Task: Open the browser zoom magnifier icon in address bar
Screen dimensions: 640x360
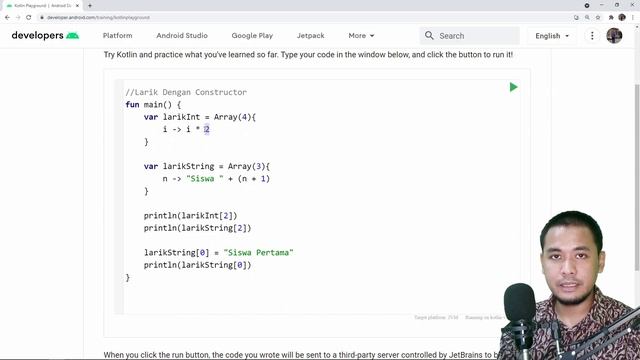Action: coord(587,18)
